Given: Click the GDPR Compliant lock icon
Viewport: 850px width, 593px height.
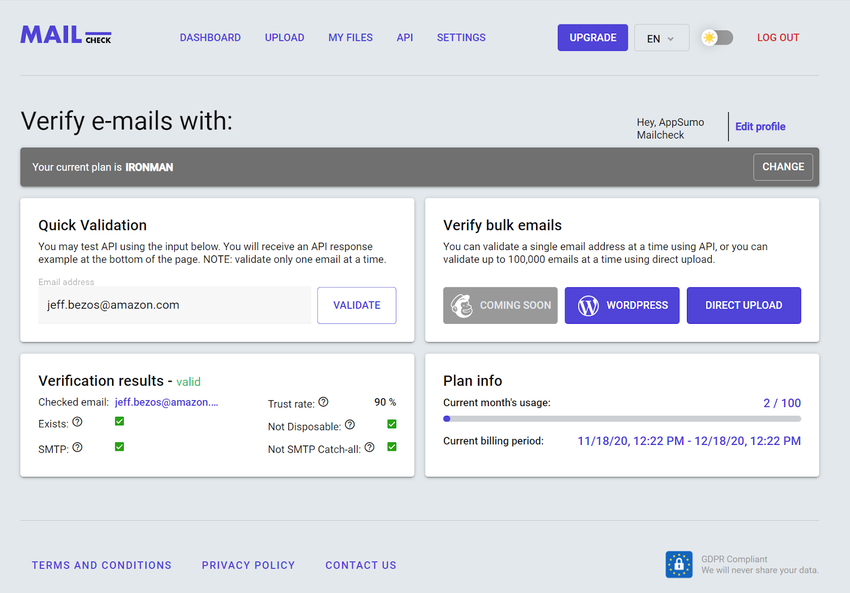Looking at the screenshot, I should 679,564.
